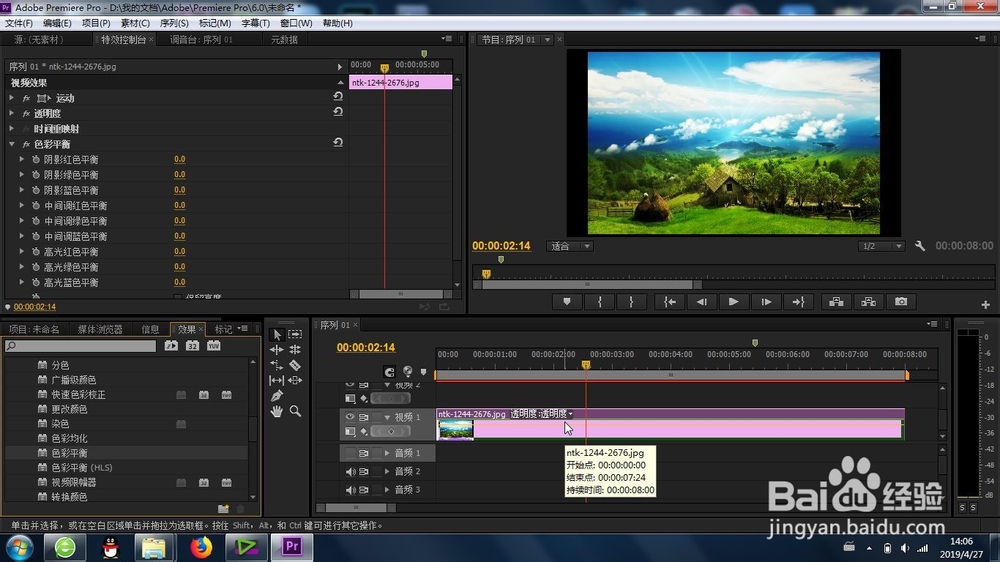The image size is (1000, 562).
Task: Select the Pen tool
Action: tap(277, 396)
